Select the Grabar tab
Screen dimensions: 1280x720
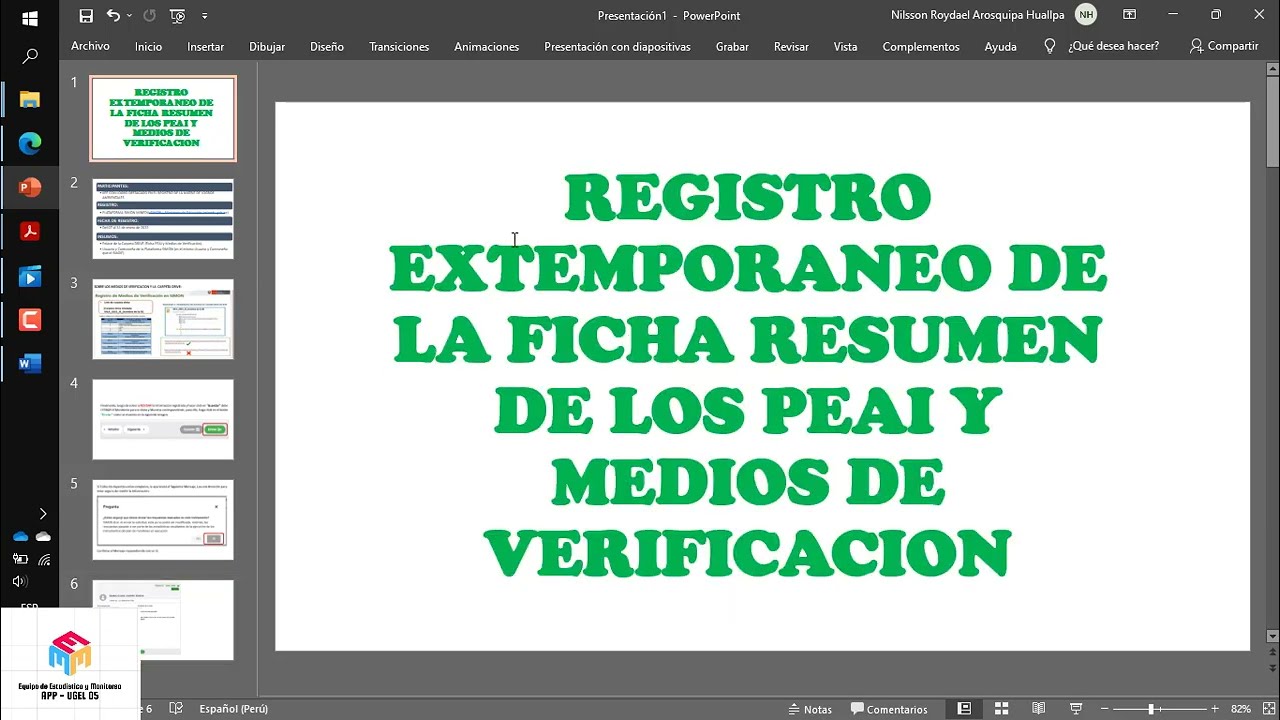point(732,46)
